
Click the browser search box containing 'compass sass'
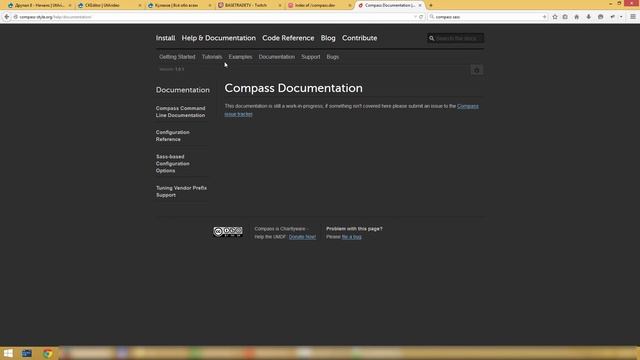click(488, 17)
